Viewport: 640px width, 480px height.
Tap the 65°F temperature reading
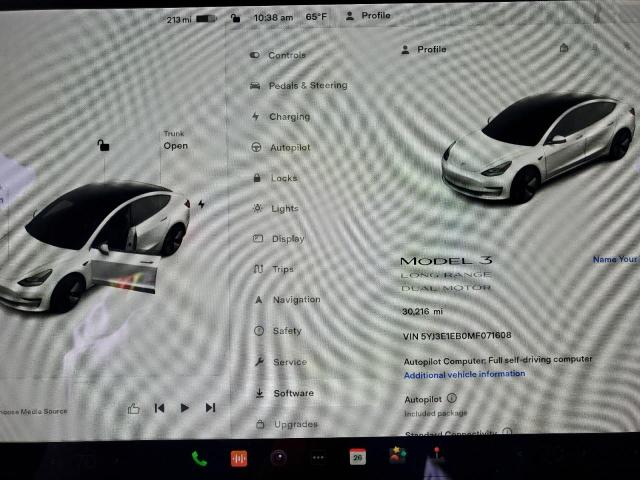(x=316, y=17)
